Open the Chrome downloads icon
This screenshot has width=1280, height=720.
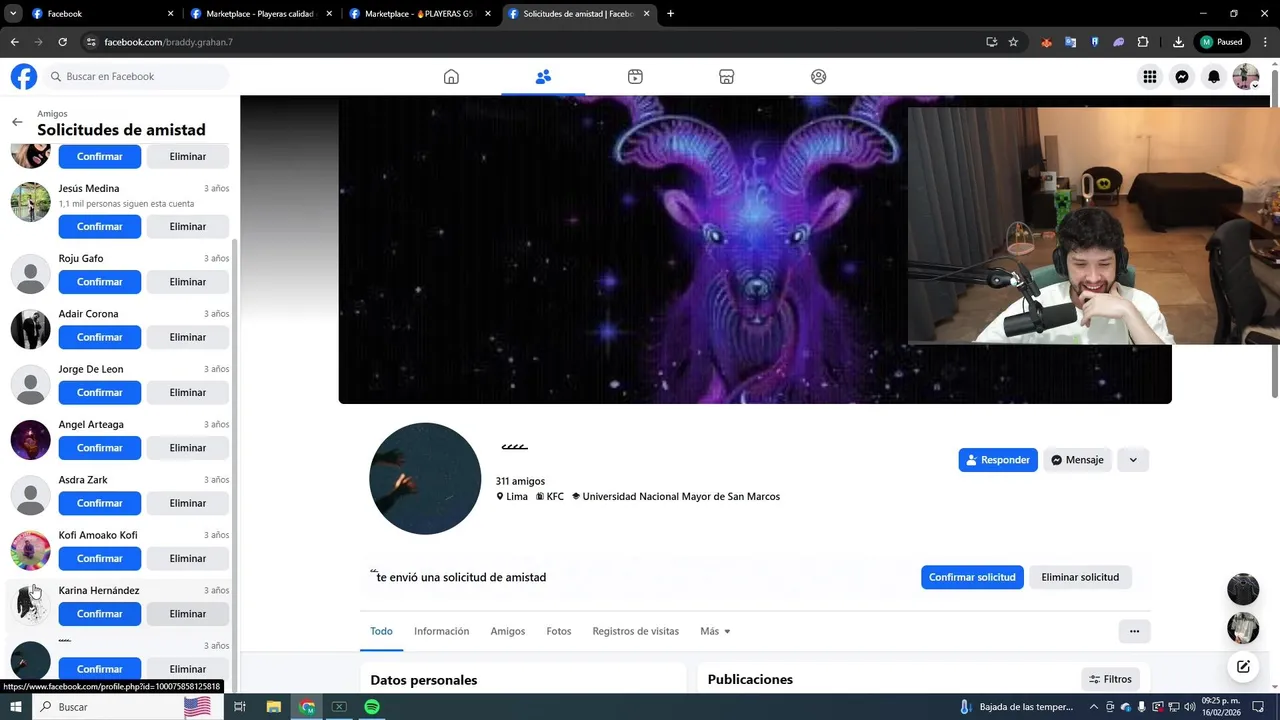1178,42
